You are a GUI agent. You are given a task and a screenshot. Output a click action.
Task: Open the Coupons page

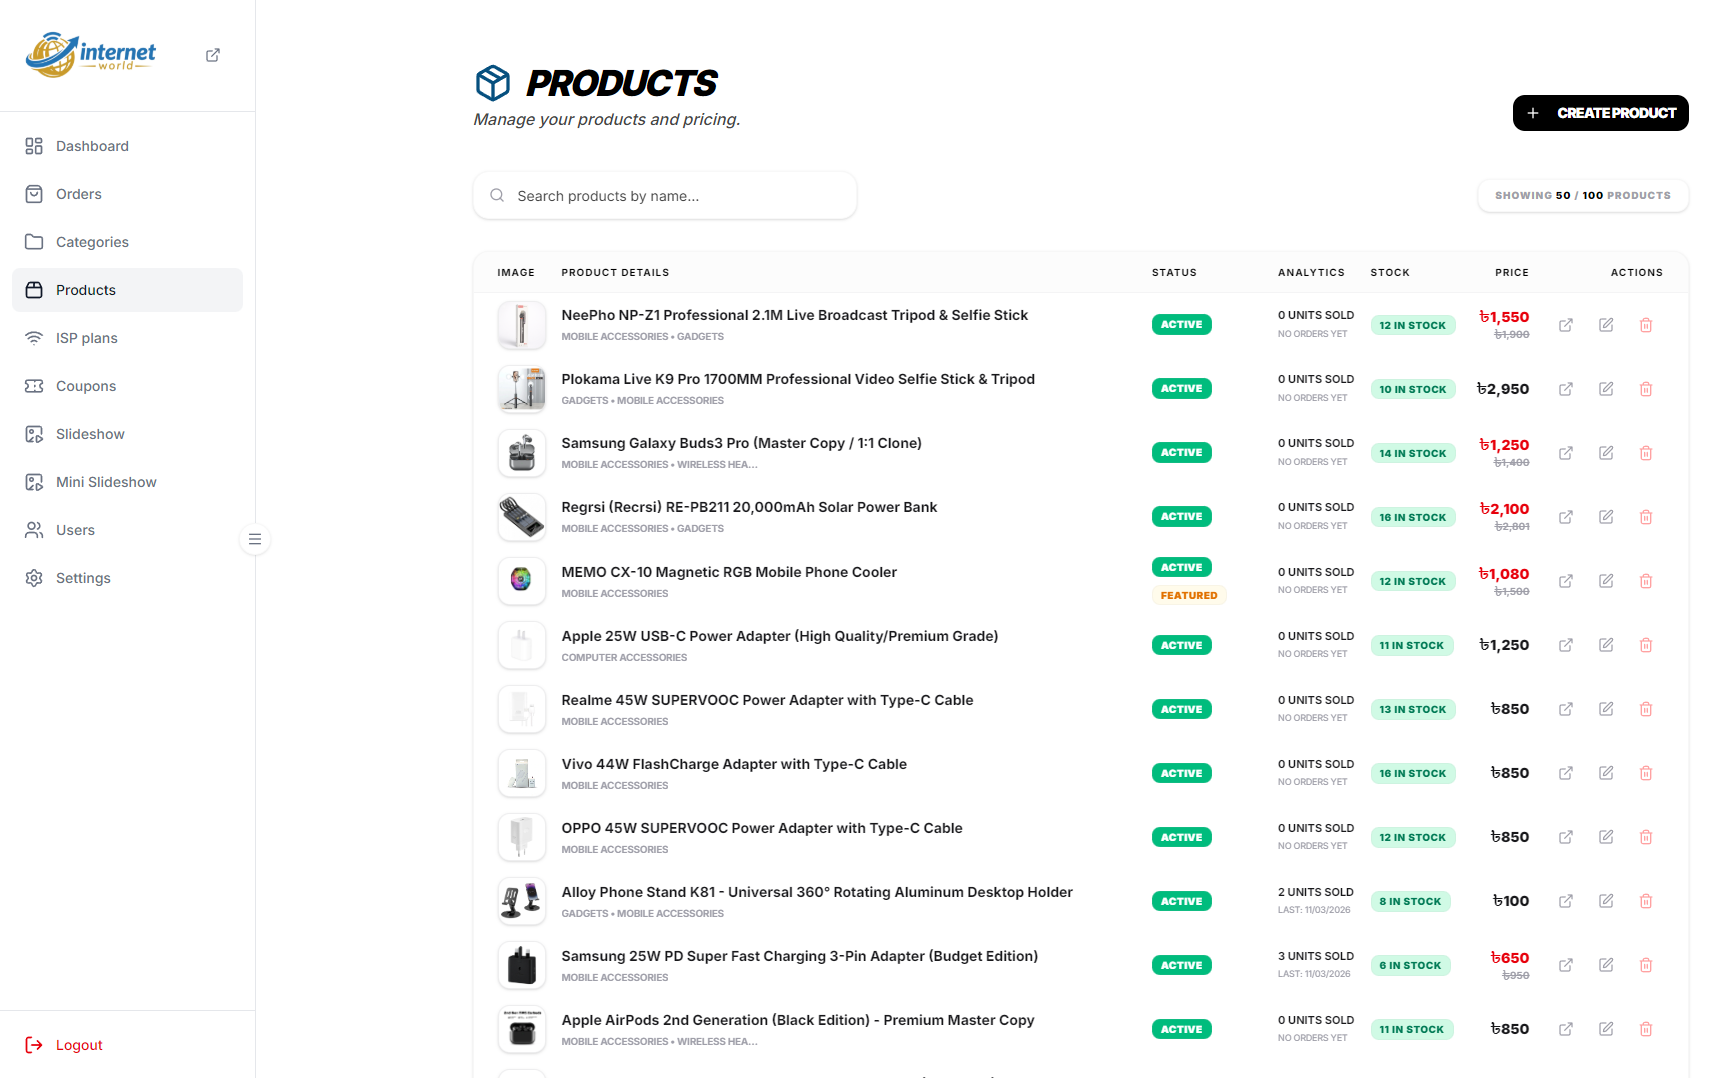click(x=86, y=386)
